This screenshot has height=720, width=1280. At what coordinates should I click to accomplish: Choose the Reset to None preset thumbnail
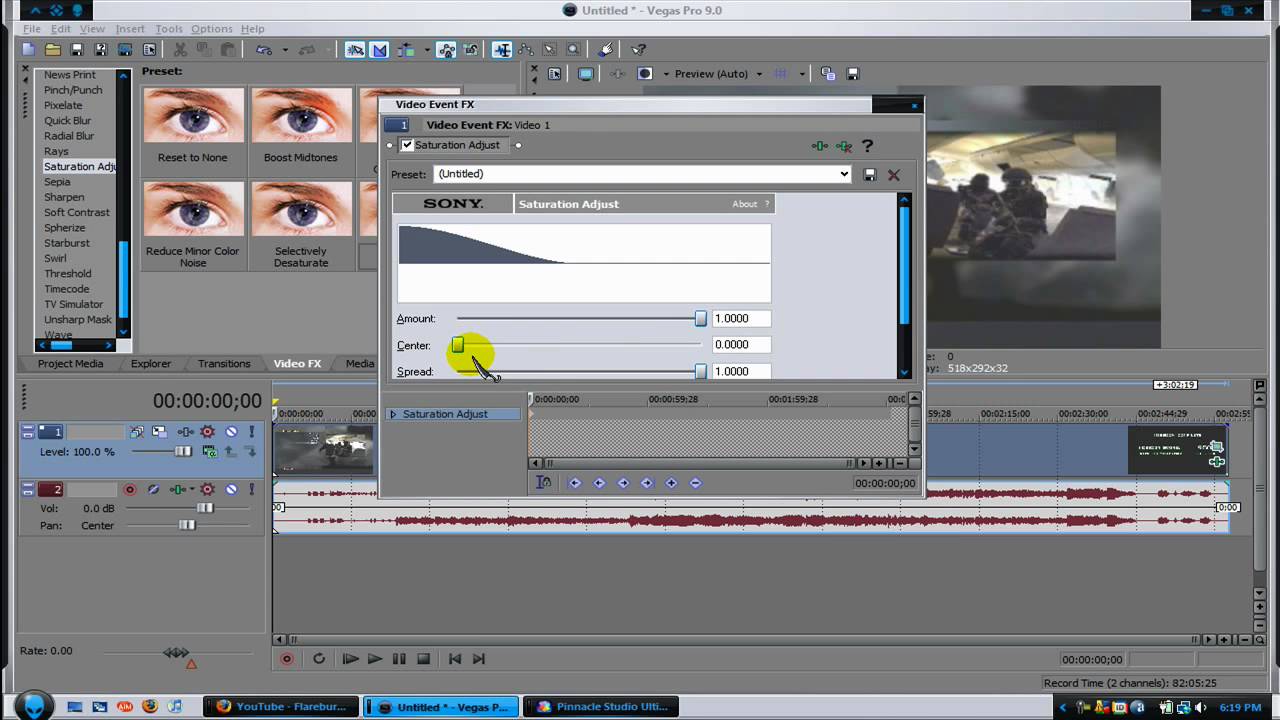coord(193,115)
